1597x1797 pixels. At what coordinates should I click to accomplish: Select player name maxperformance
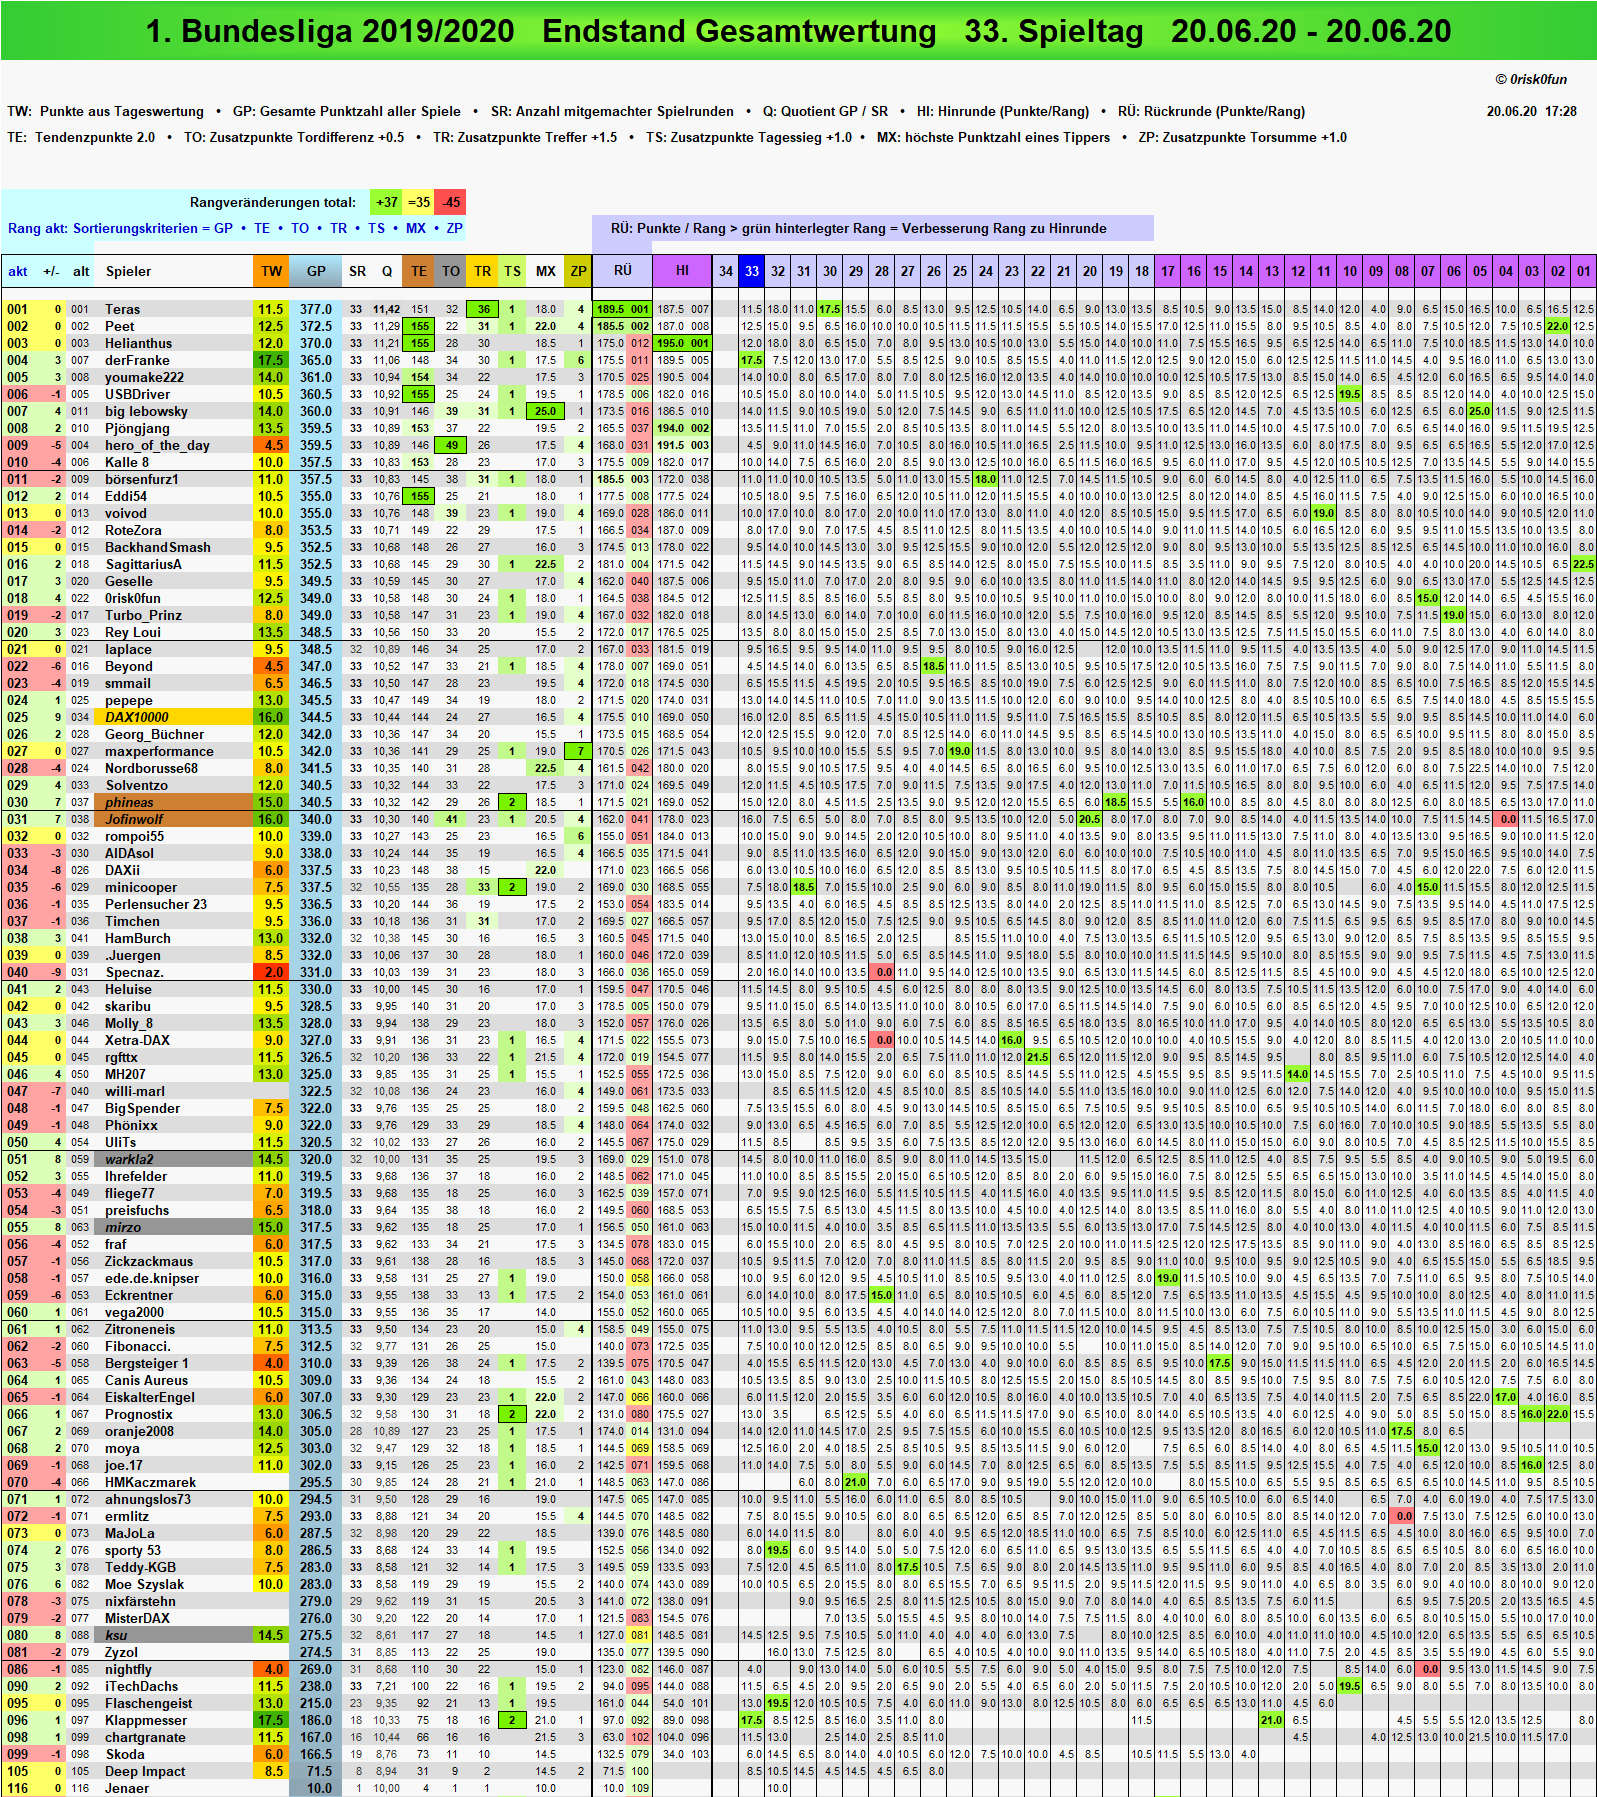click(x=159, y=752)
